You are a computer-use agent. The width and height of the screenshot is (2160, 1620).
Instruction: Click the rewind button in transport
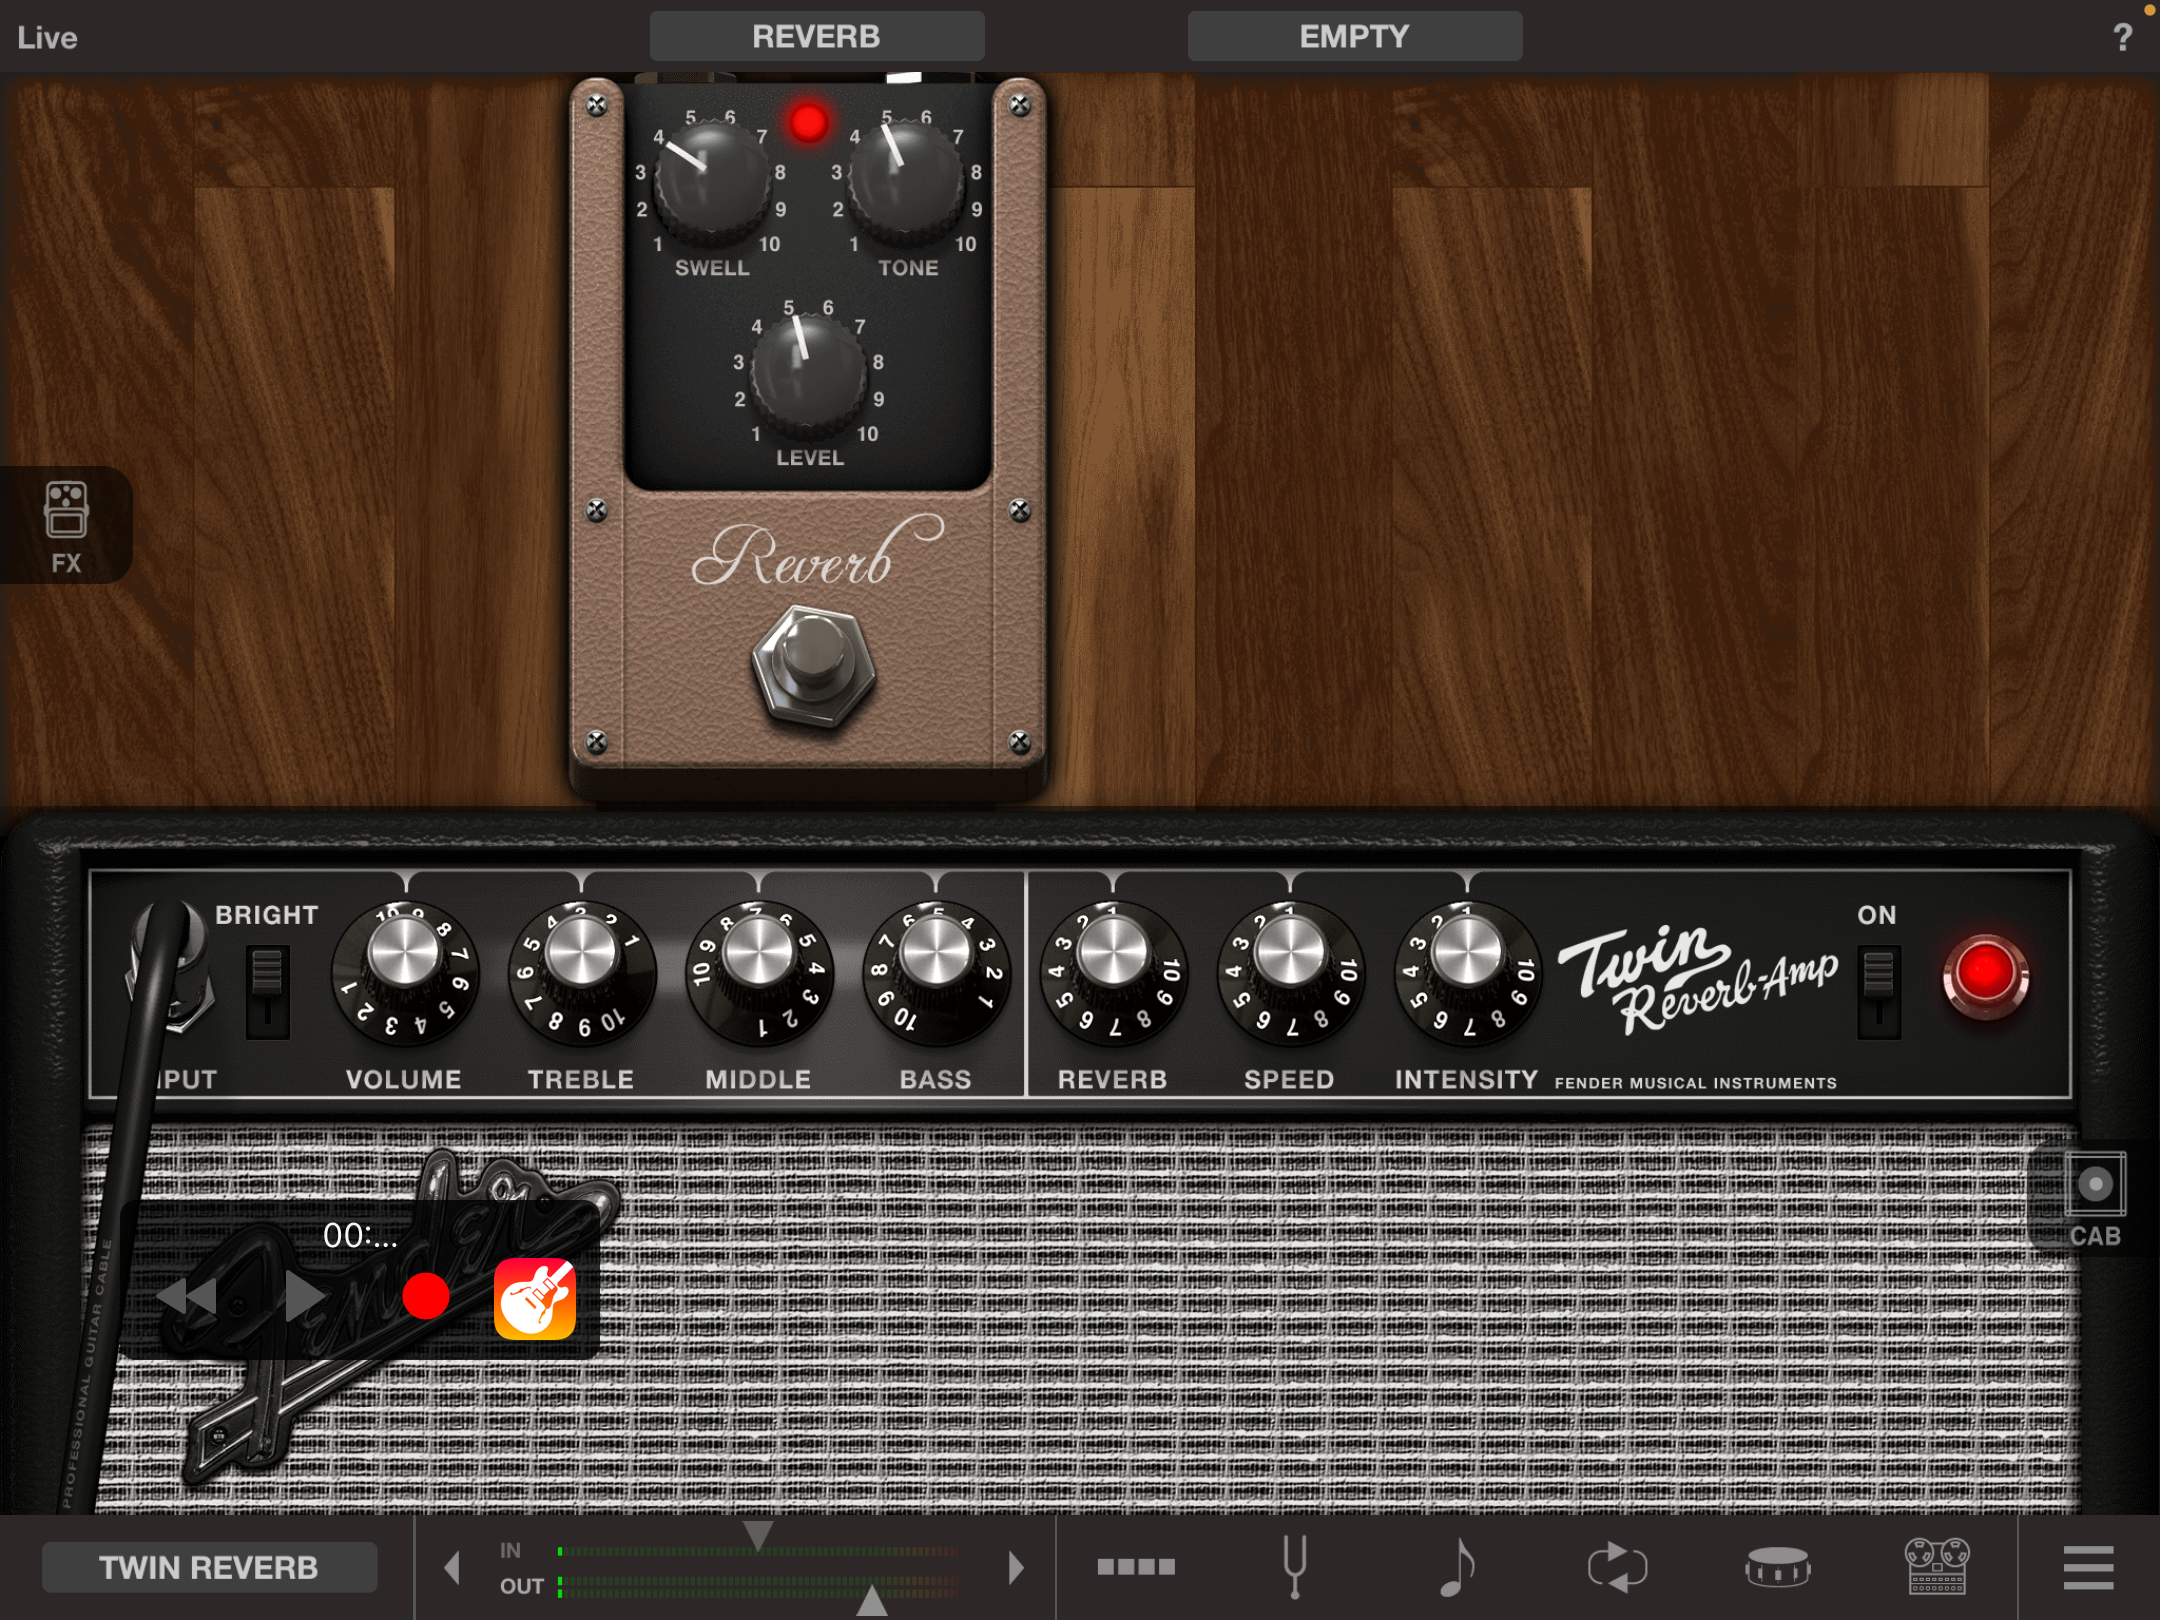click(x=187, y=1297)
